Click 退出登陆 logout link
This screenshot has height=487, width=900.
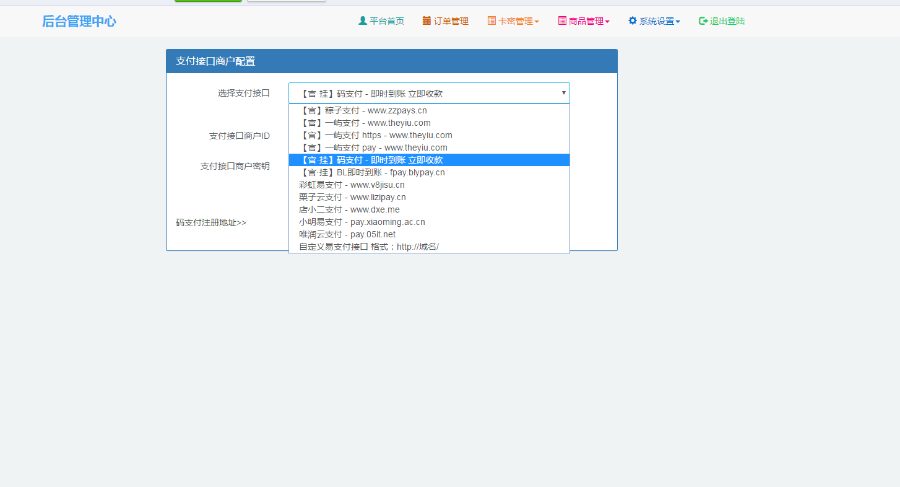coord(721,21)
